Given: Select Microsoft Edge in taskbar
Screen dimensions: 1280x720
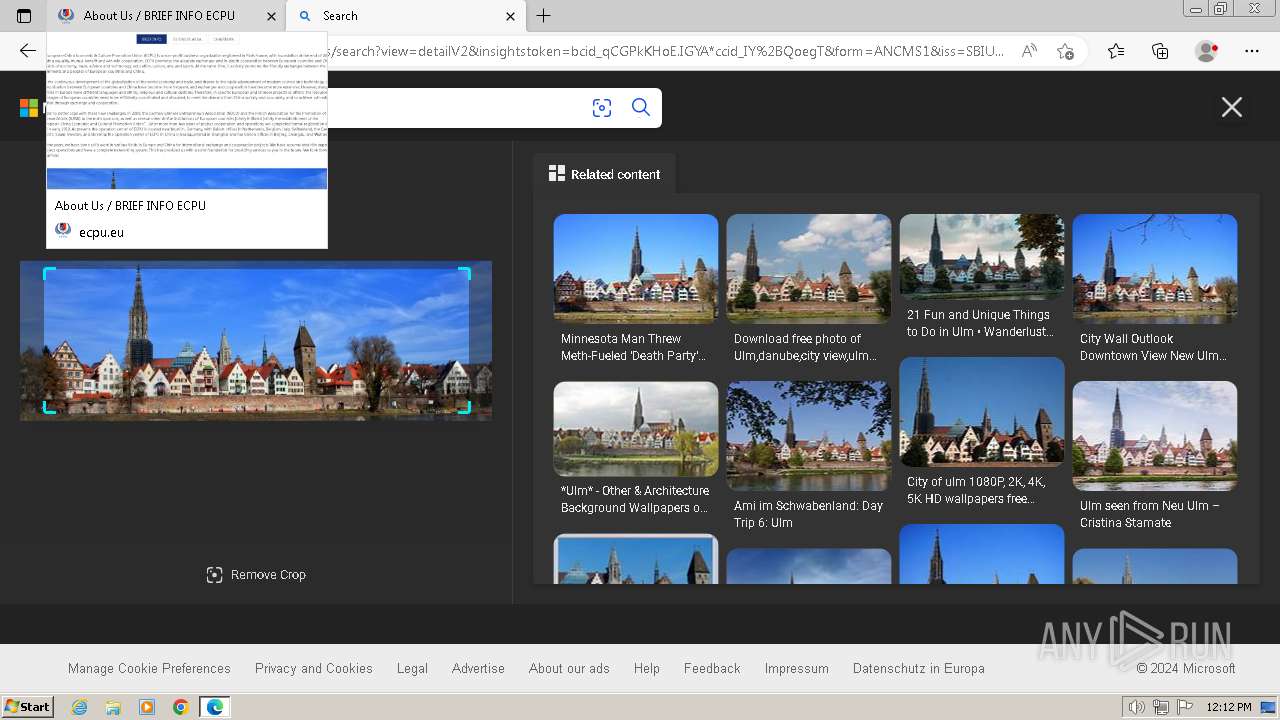Looking at the screenshot, I should click(214, 707).
